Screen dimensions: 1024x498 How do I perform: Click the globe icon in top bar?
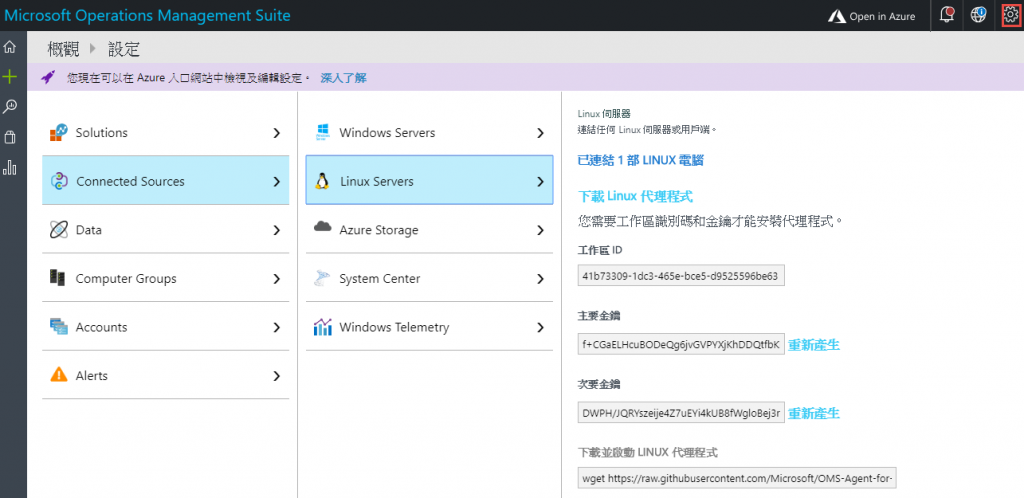click(x=978, y=16)
